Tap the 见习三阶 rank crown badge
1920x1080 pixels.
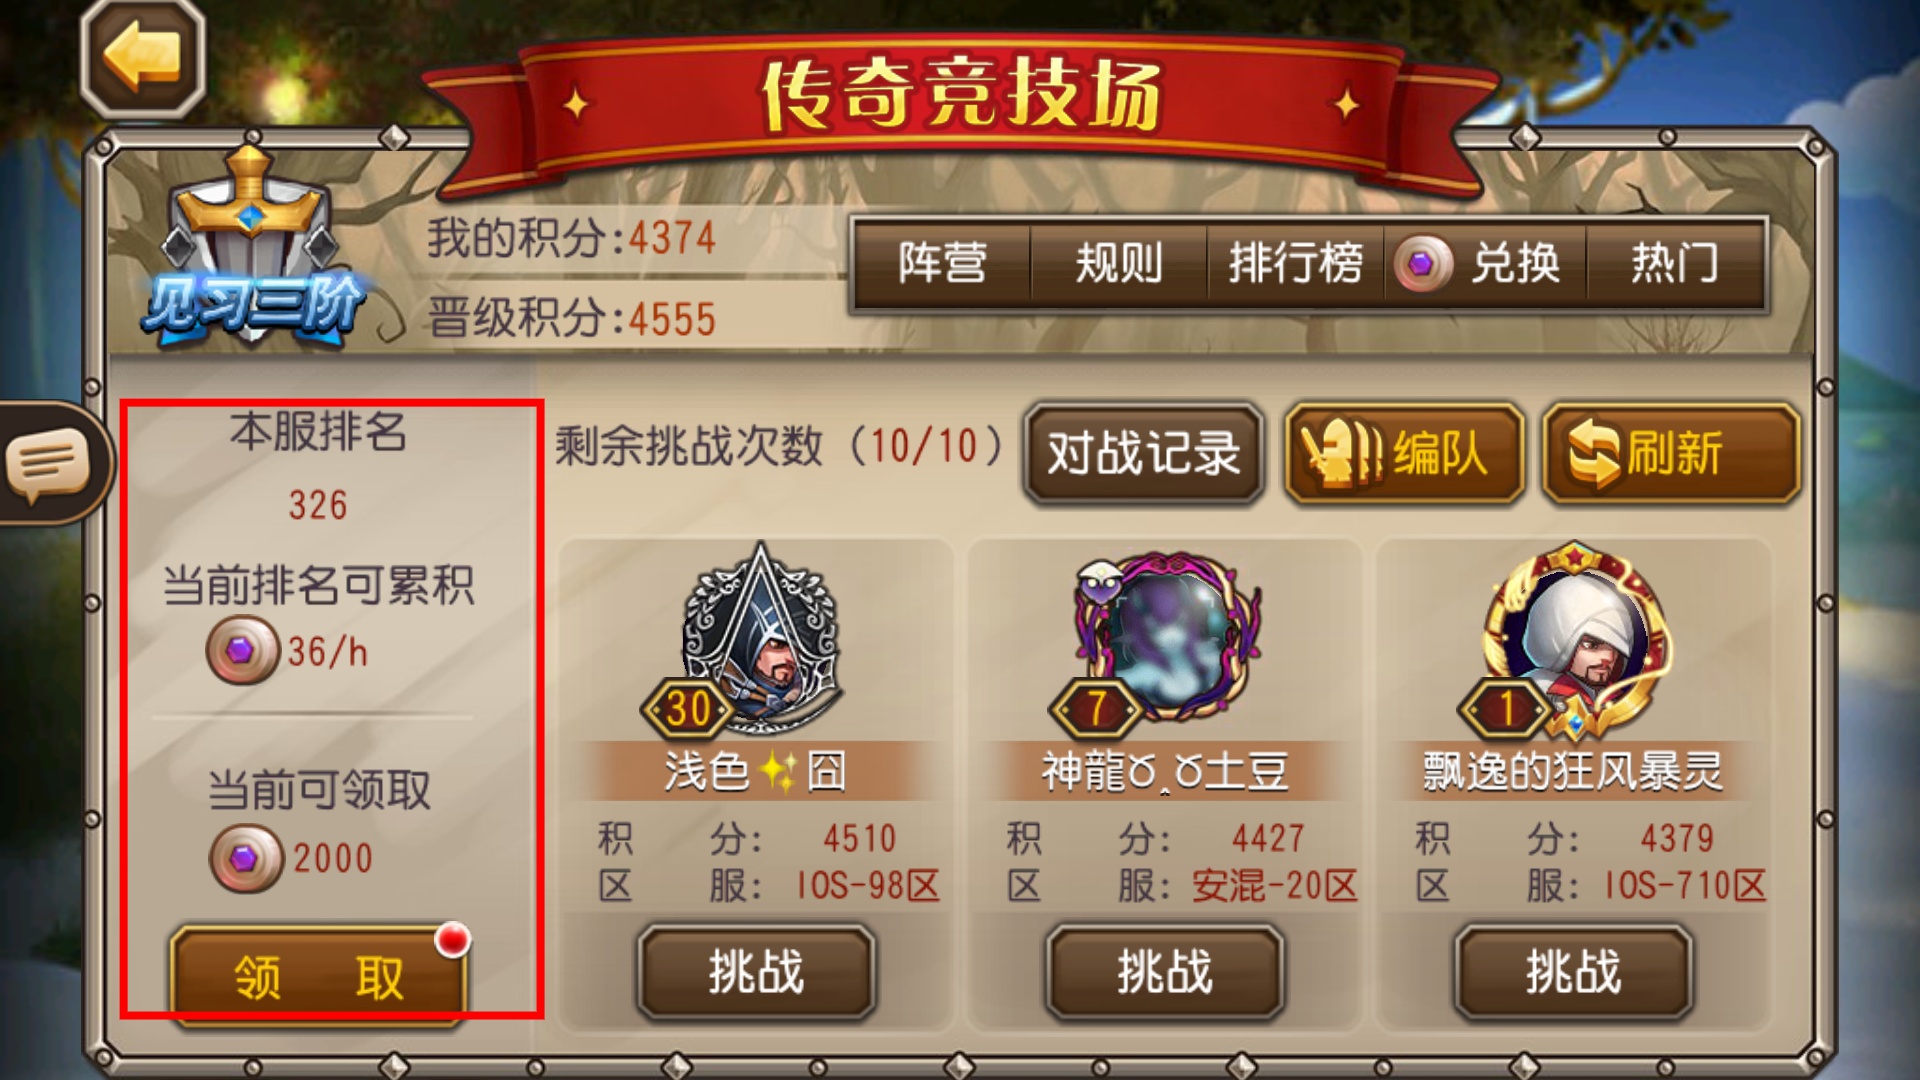(253, 250)
